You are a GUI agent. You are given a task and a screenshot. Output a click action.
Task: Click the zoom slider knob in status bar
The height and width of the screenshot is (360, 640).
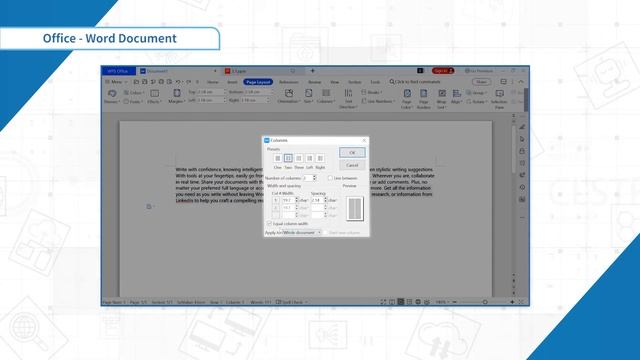[x=485, y=302]
